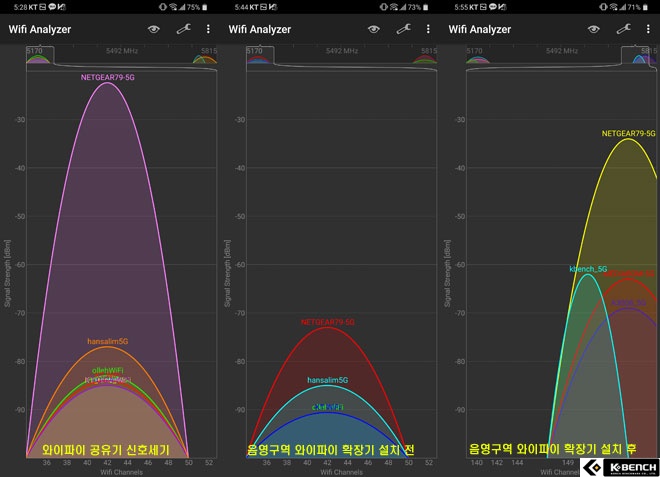This screenshot has width=660, height=477.
Task: Click the Wifi Analyzer title in 5:44 screenshot
Action: [260, 29]
